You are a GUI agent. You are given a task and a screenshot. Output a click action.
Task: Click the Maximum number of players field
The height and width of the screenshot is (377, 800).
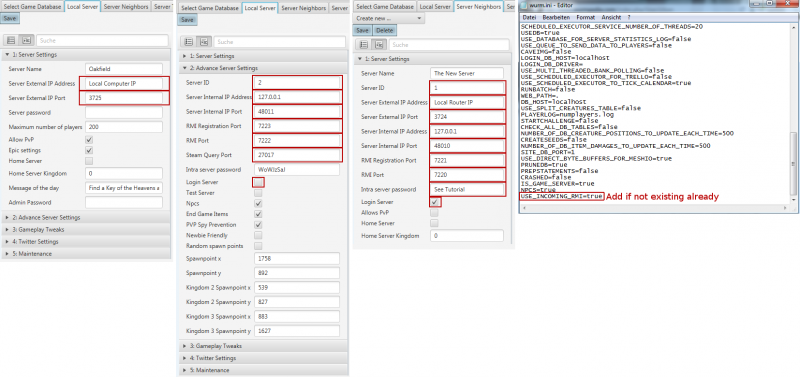point(124,127)
